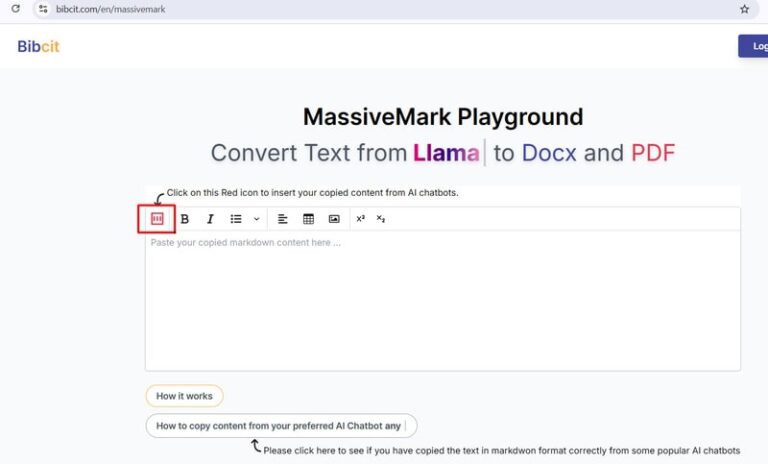Go to the Bibcit home logo
The height and width of the screenshot is (464, 768).
click(x=38, y=46)
